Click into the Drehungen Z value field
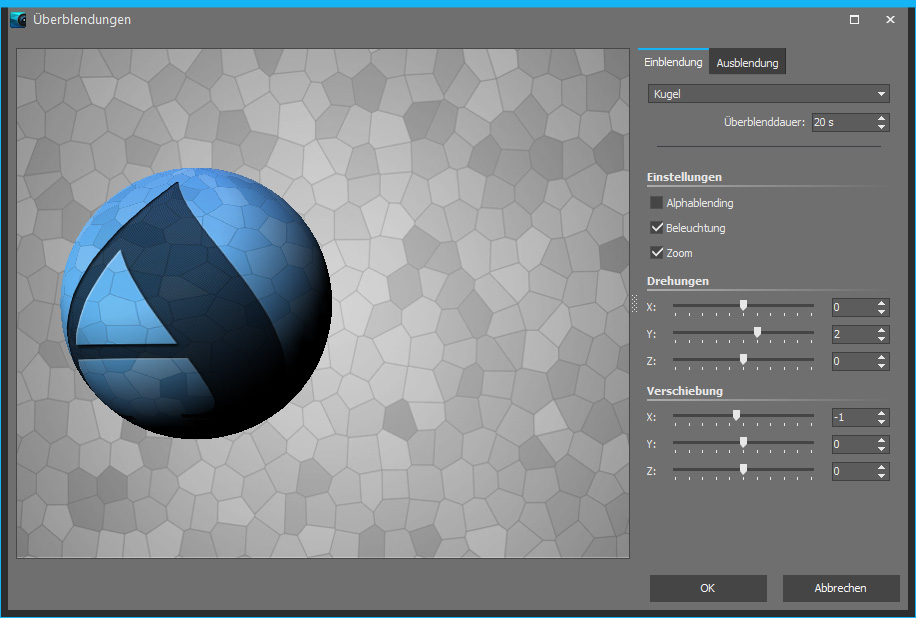Image resolution: width=916 pixels, height=618 pixels. click(851, 361)
